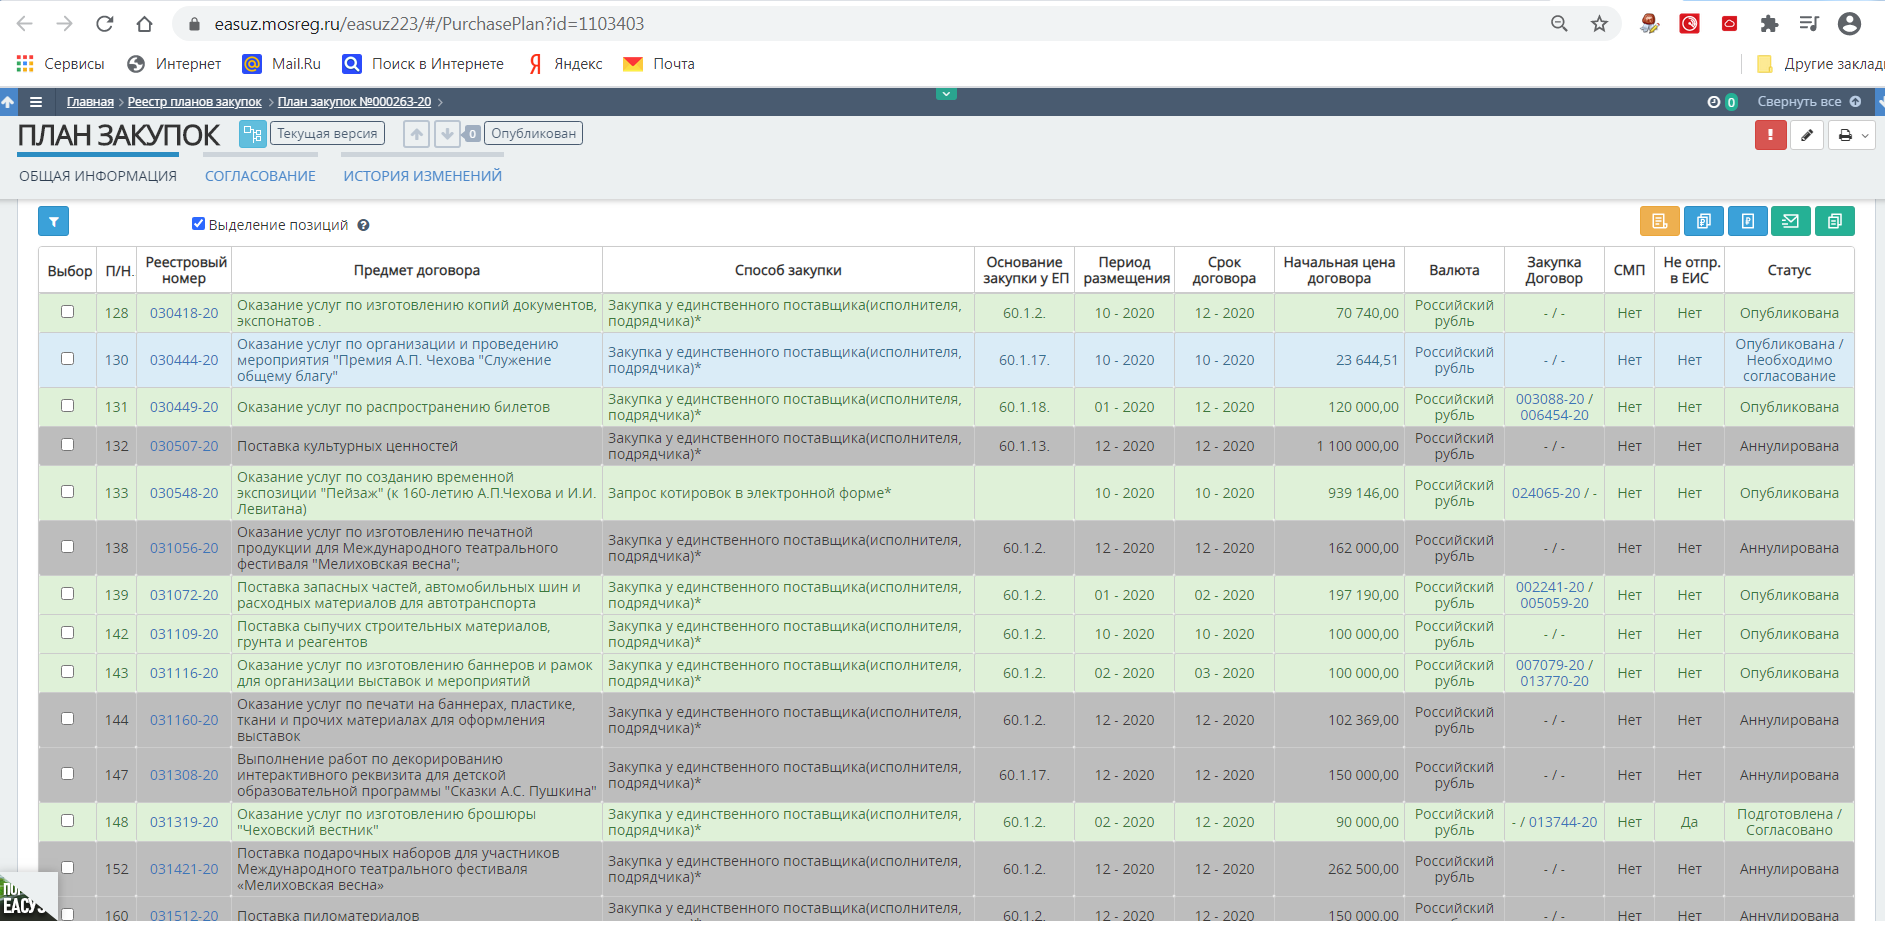This screenshot has height=927, width=1885.
Task: Go to 'Реестр планов закупок' breadcrumb
Action: (x=194, y=102)
